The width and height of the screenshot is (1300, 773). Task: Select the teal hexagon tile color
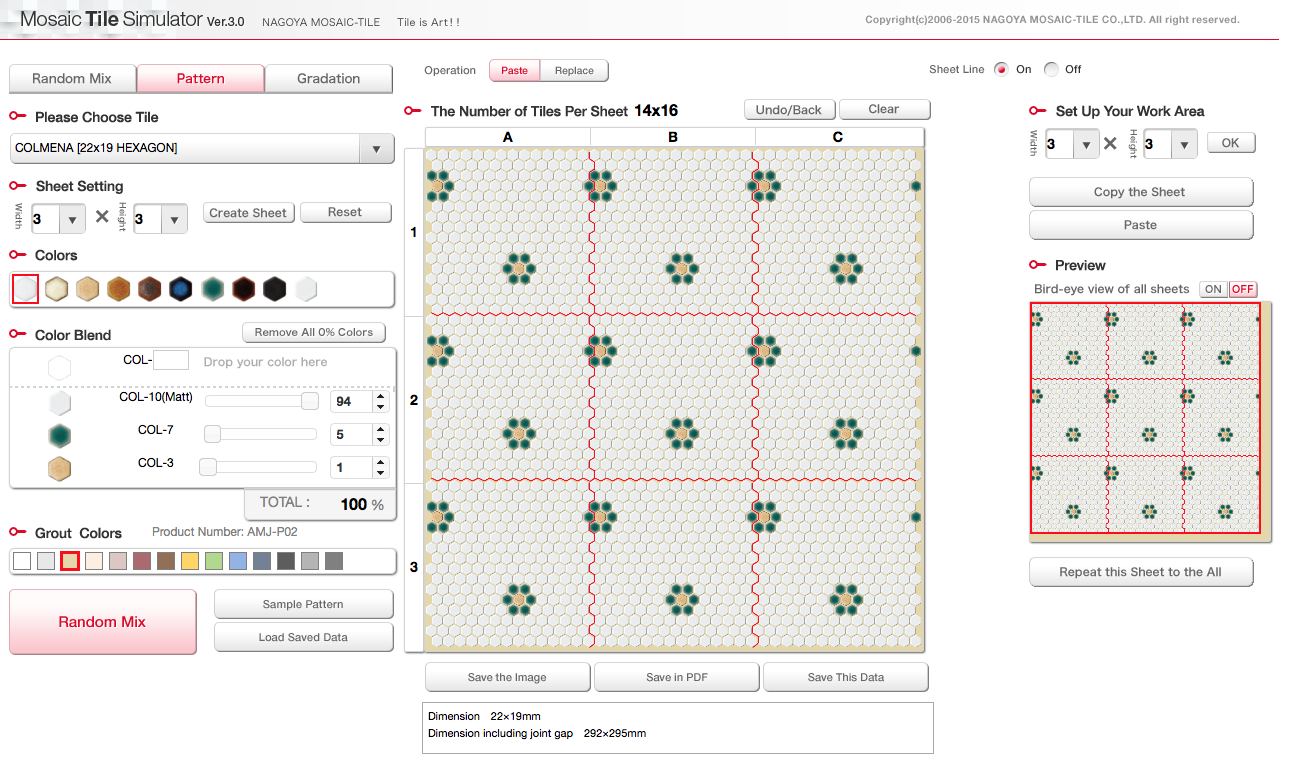[x=212, y=288]
